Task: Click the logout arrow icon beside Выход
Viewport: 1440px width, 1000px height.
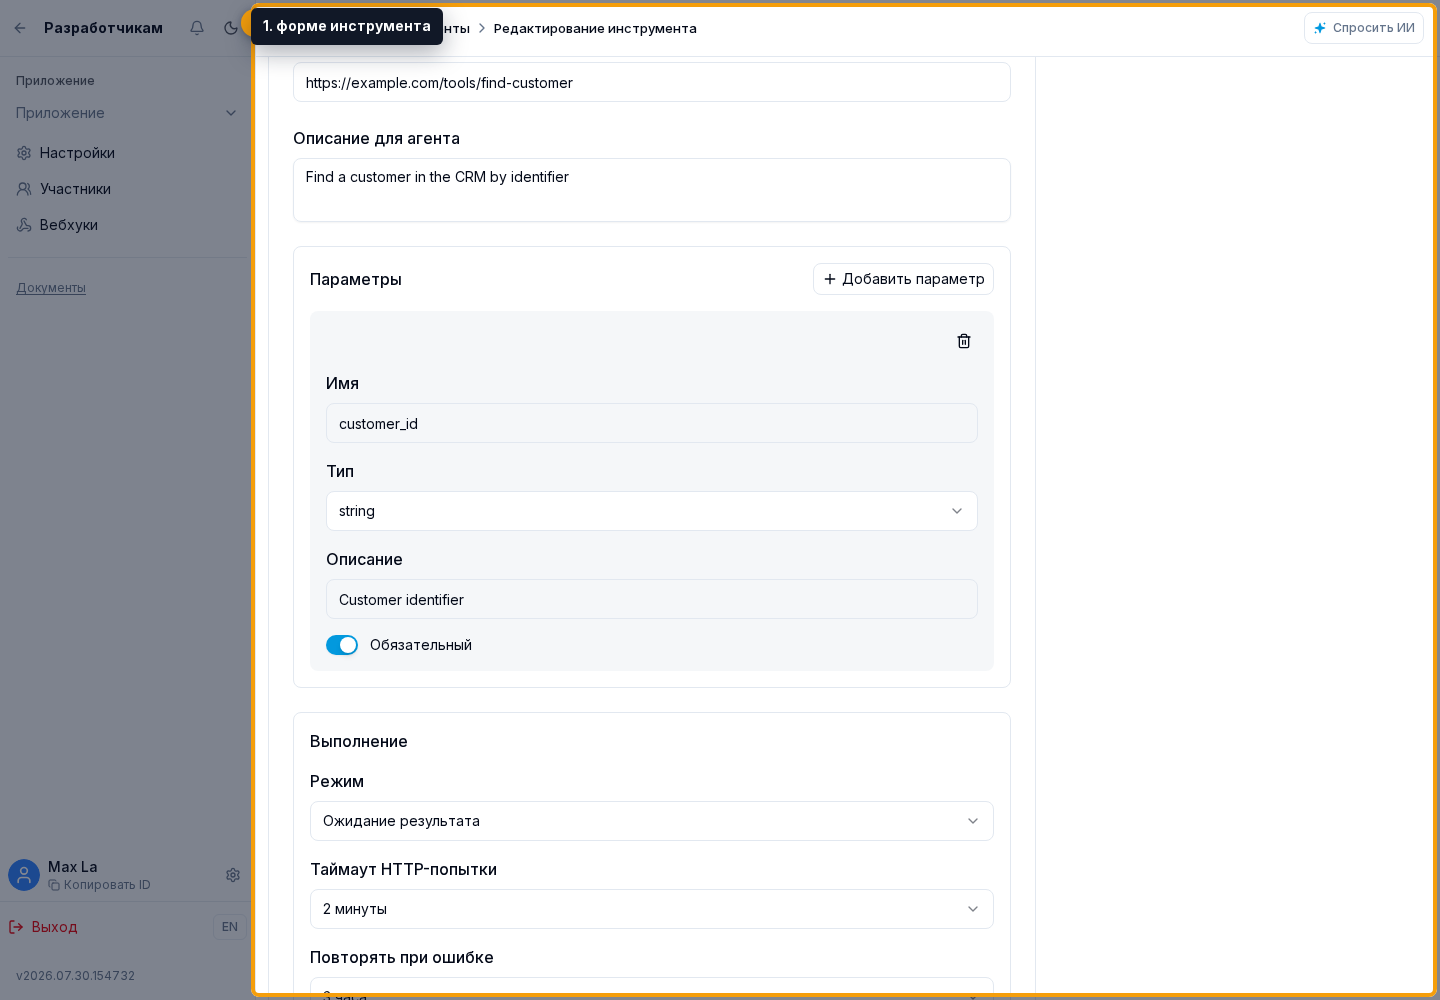Action: click(16, 927)
